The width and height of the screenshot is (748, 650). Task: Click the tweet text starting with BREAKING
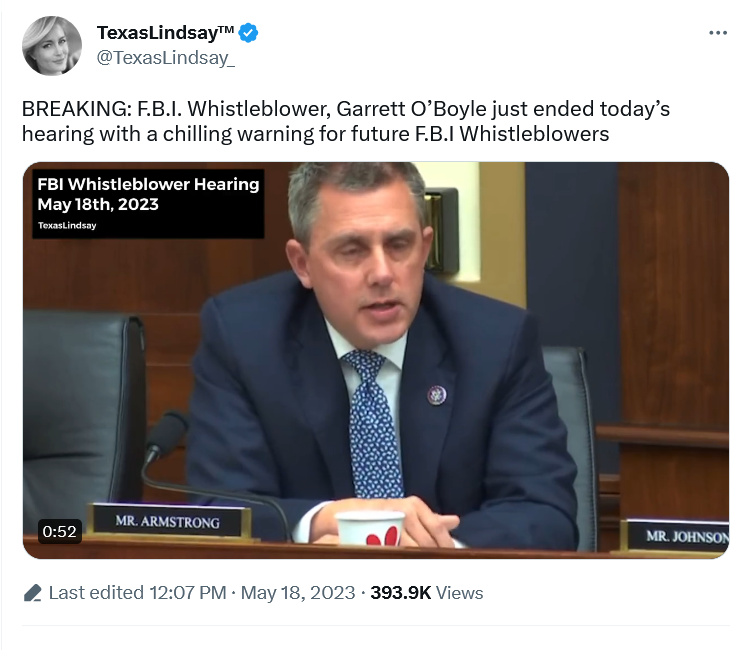(x=346, y=121)
